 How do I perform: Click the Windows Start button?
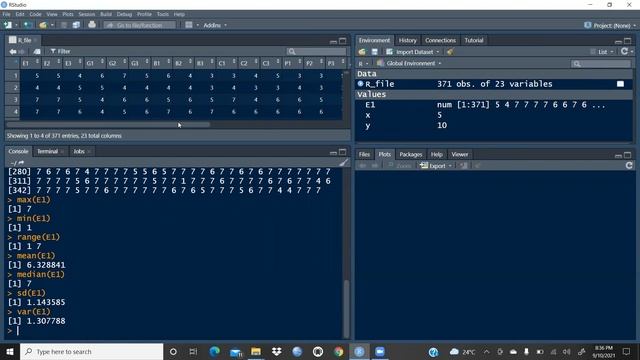coord(10,351)
